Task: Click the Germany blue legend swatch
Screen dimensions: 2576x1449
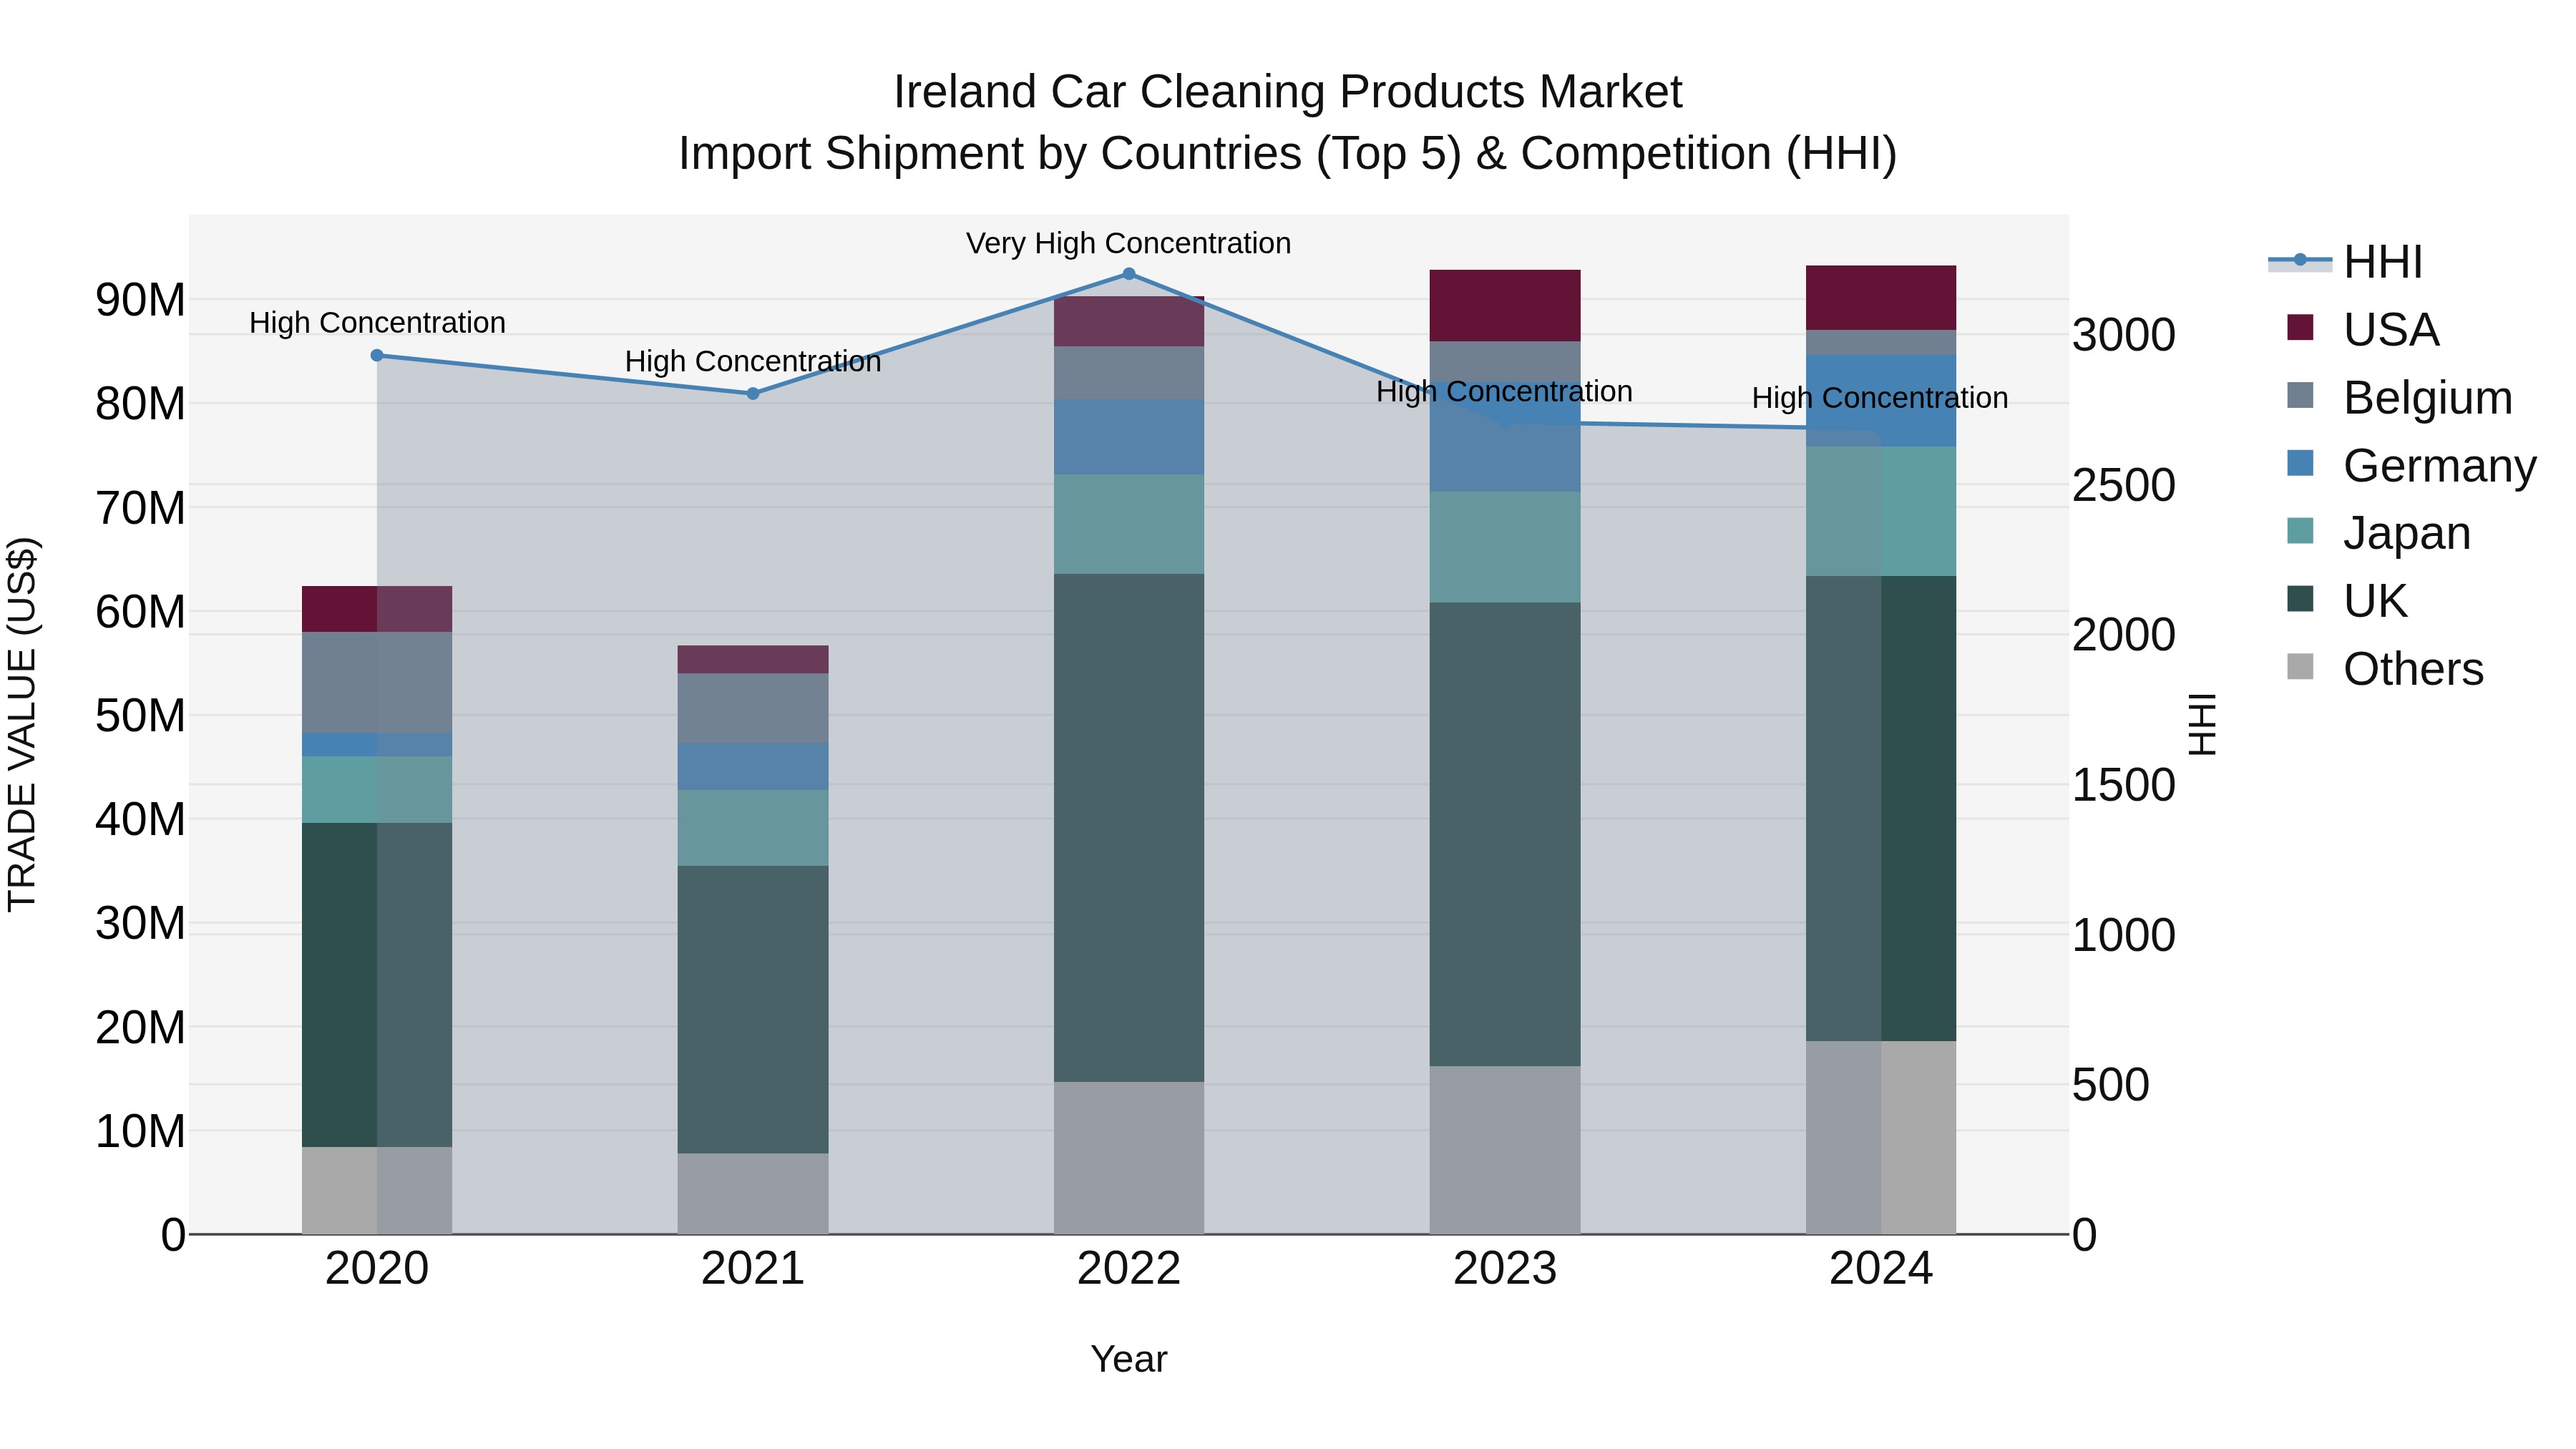Action: click(2300, 463)
